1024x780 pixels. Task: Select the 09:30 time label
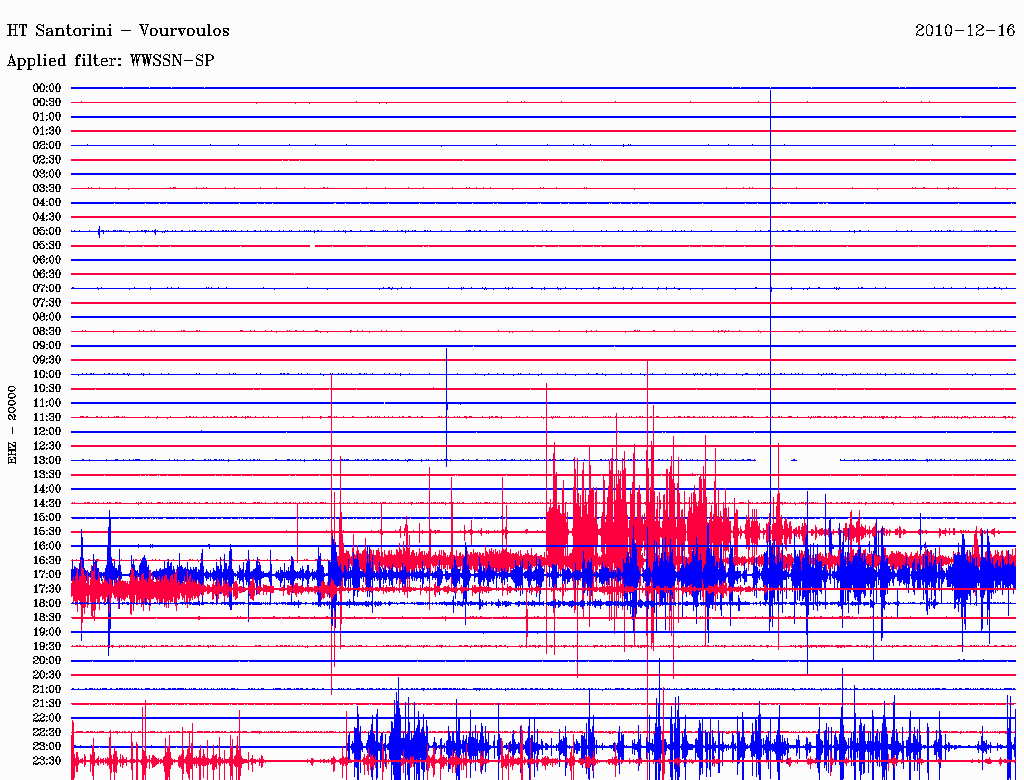(47, 360)
